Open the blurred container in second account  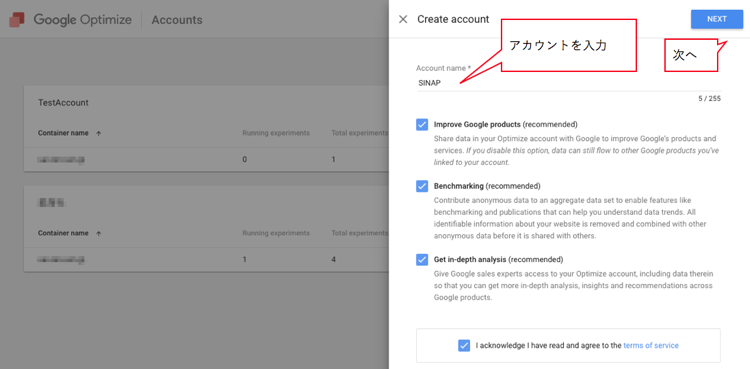[61, 259]
